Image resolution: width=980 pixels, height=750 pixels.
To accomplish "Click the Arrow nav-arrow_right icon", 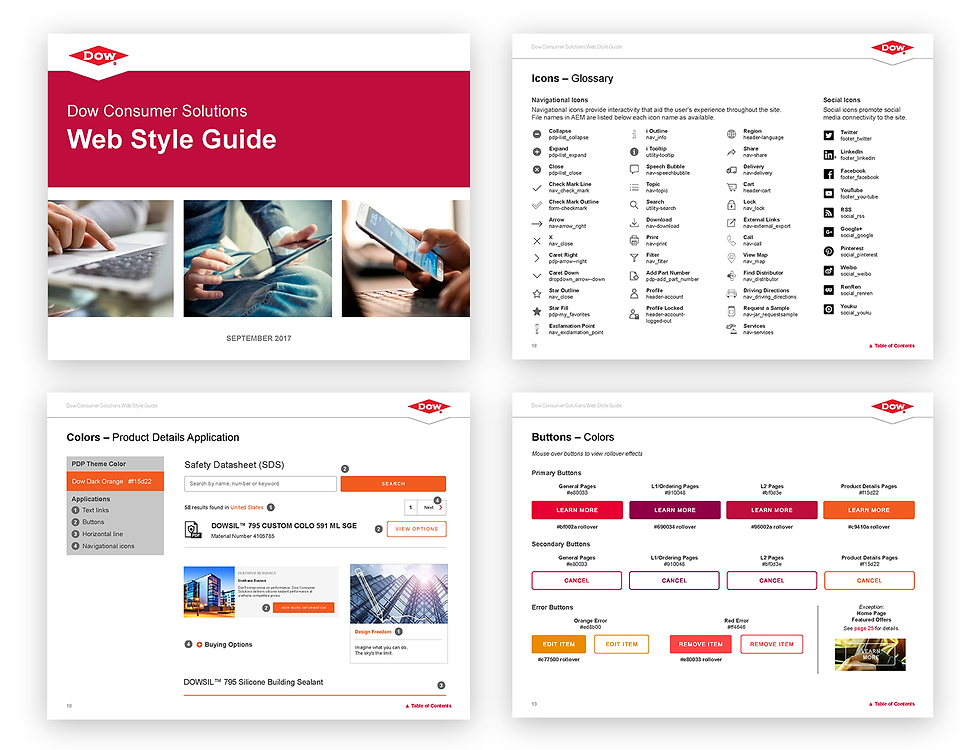I will pos(537,223).
